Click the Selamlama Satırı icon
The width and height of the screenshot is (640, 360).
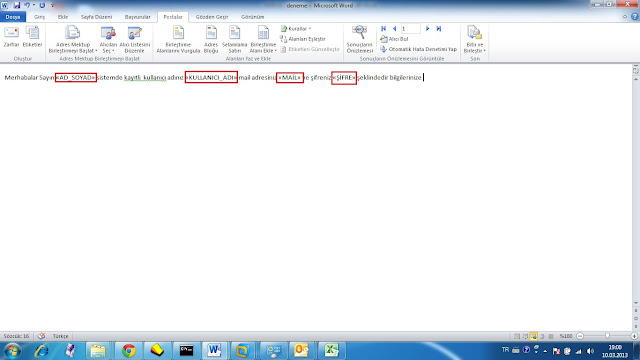coord(234,39)
